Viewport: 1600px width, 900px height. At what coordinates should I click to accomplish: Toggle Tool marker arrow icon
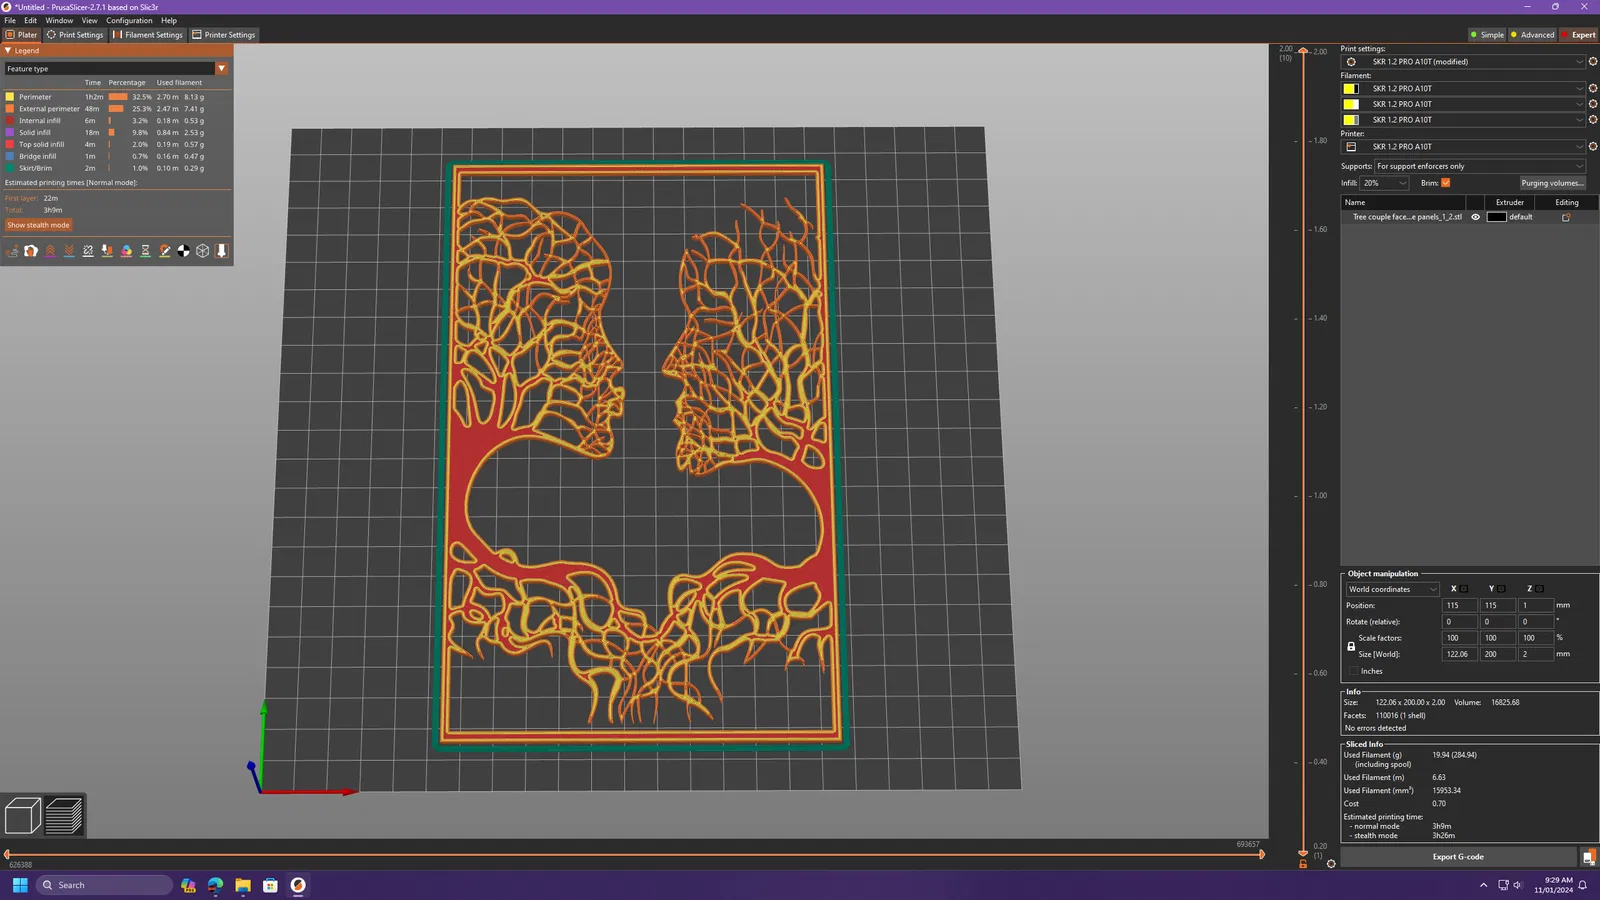tap(221, 251)
